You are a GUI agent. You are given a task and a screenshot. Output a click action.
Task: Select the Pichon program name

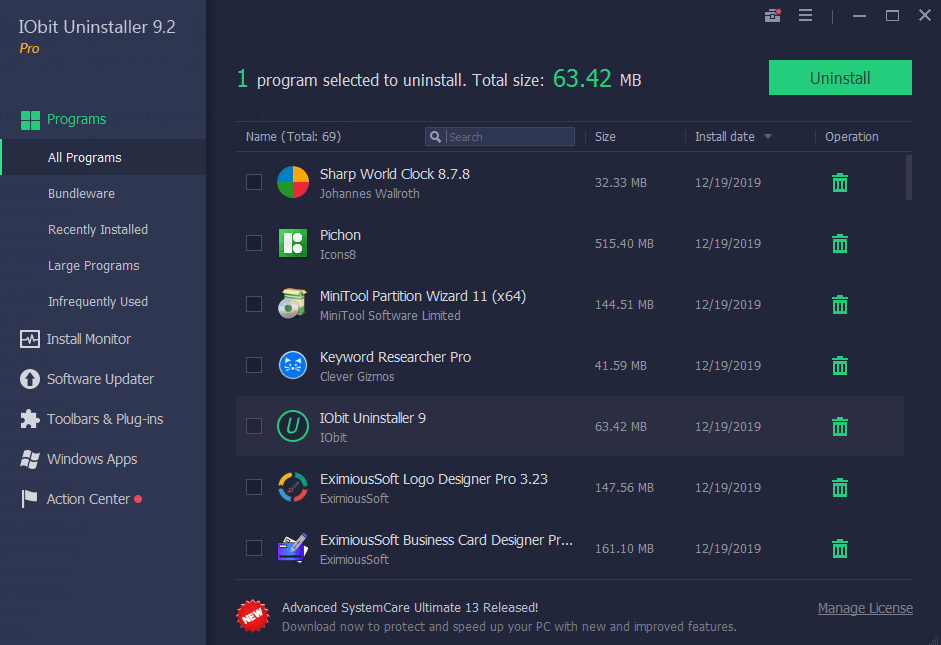click(x=340, y=235)
